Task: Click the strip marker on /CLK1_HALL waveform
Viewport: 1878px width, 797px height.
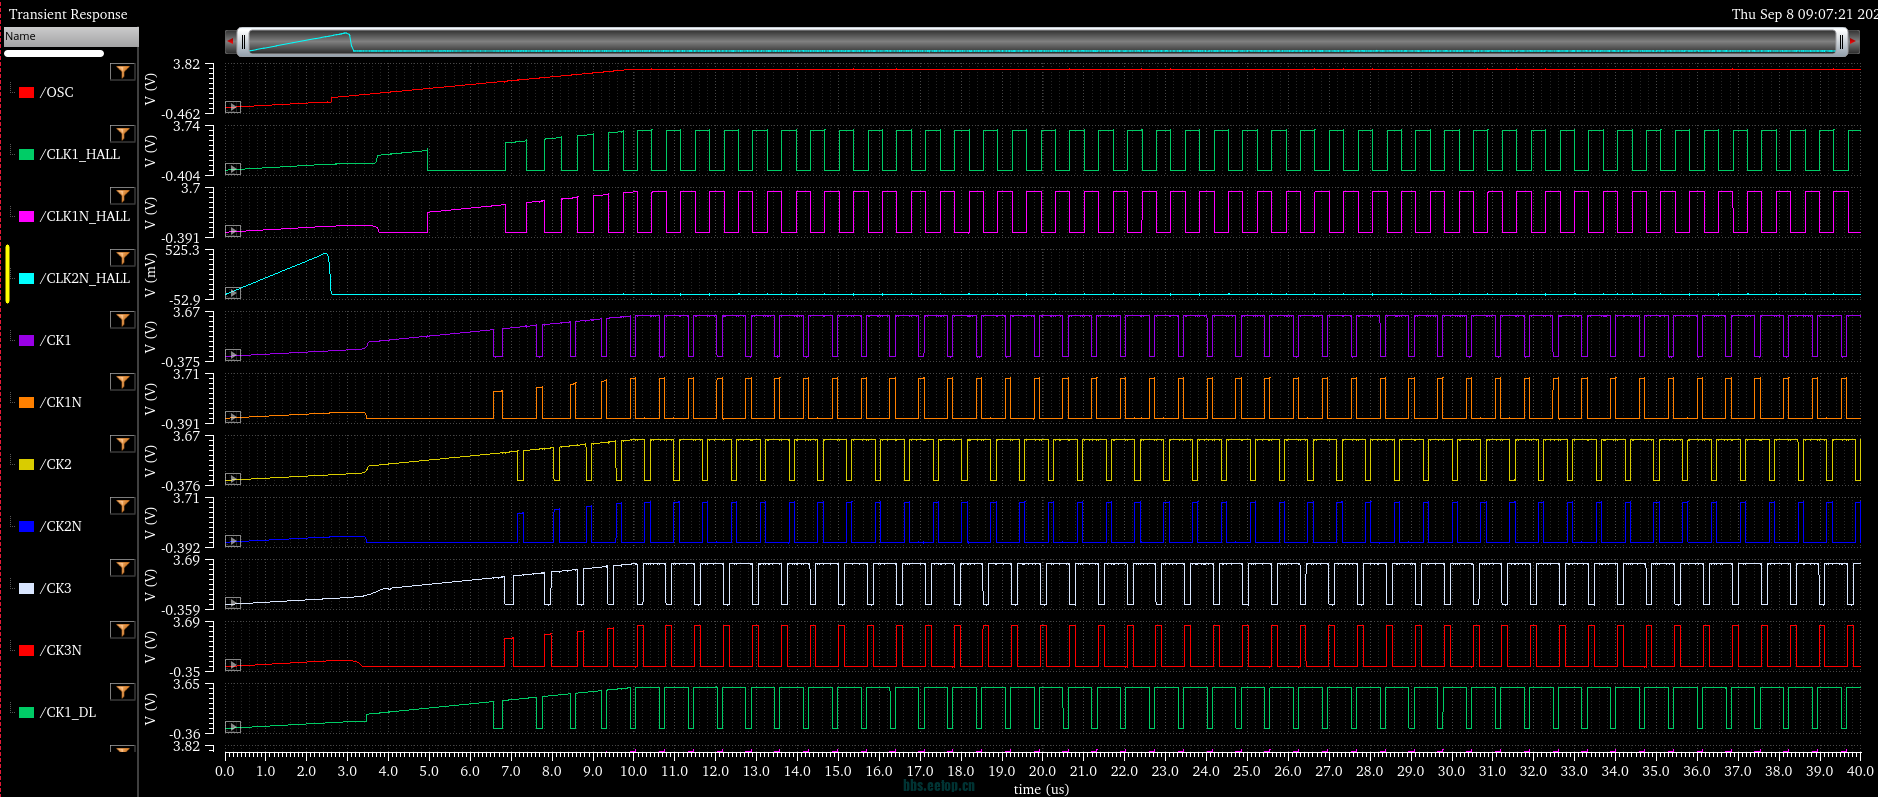Action: point(233,169)
